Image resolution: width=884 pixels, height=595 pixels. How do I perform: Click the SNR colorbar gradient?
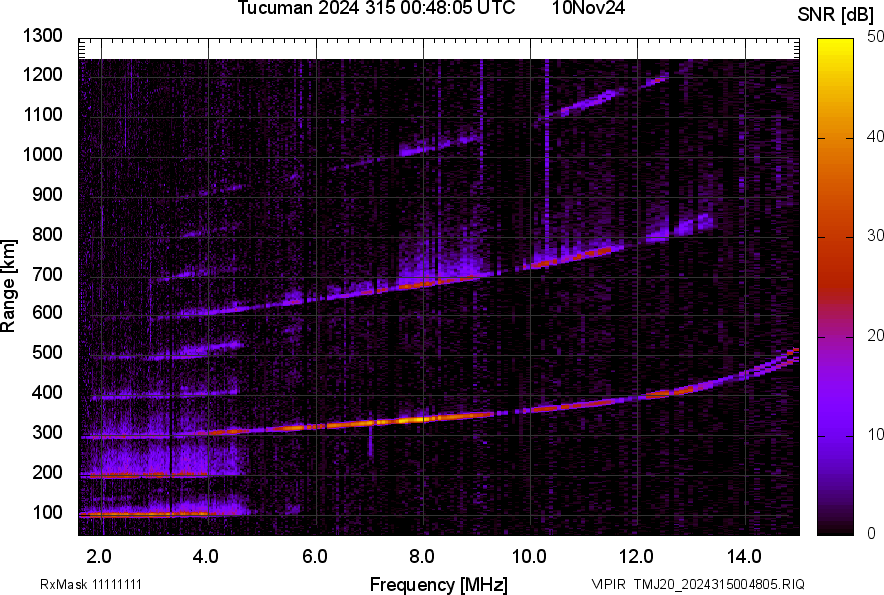[x=835, y=287]
